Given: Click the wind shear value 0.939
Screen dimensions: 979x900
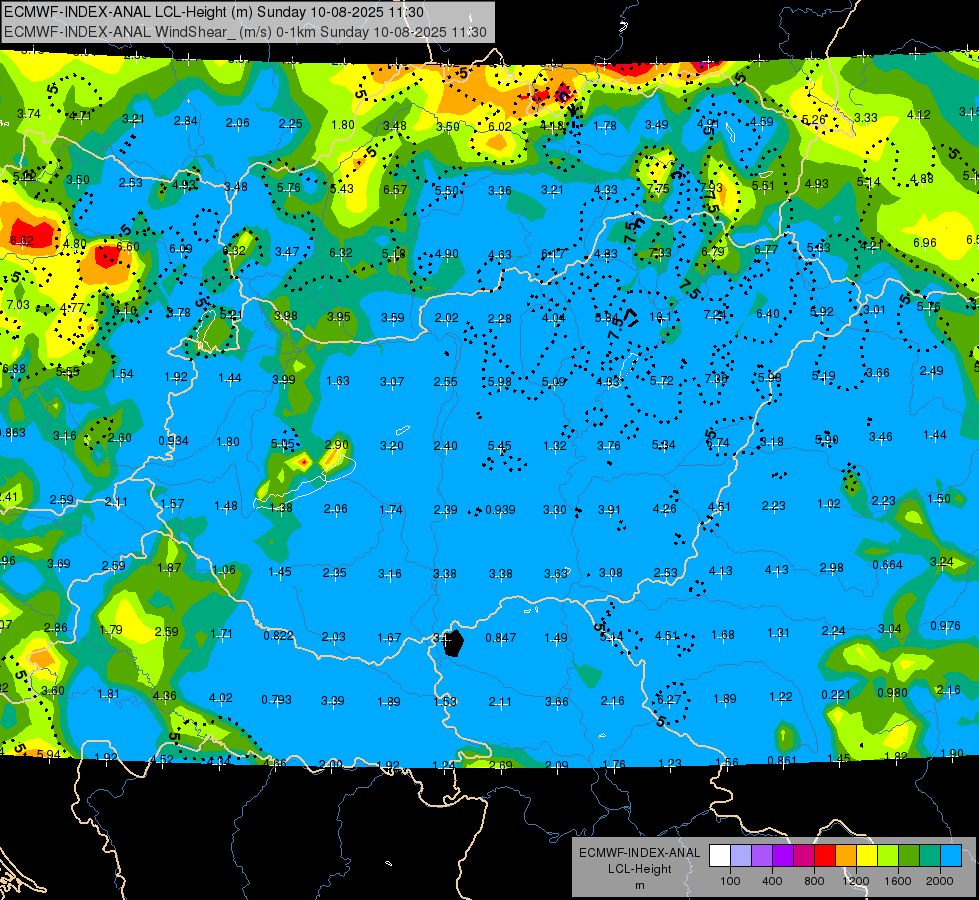Looking at the screenshot, I should click(500, 510).
